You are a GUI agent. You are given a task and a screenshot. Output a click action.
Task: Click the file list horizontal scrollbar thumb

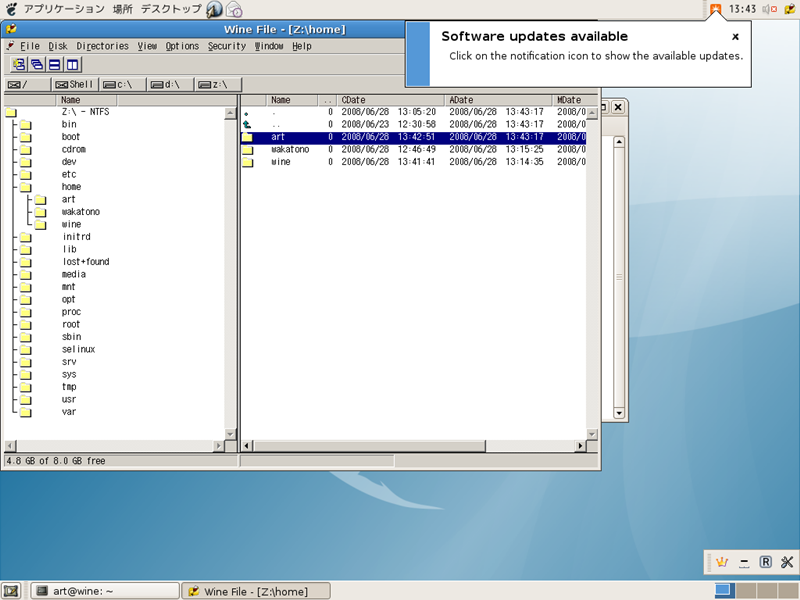pyautogui.click(x=369, y=446)
